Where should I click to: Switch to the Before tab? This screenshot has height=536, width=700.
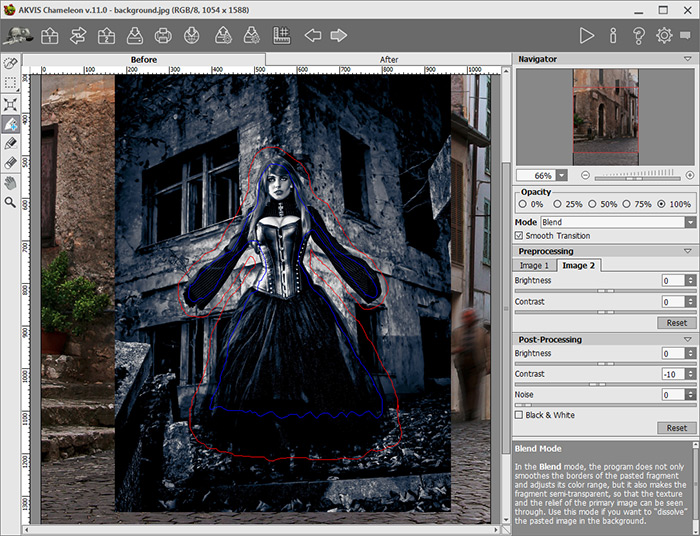point(144,60)
